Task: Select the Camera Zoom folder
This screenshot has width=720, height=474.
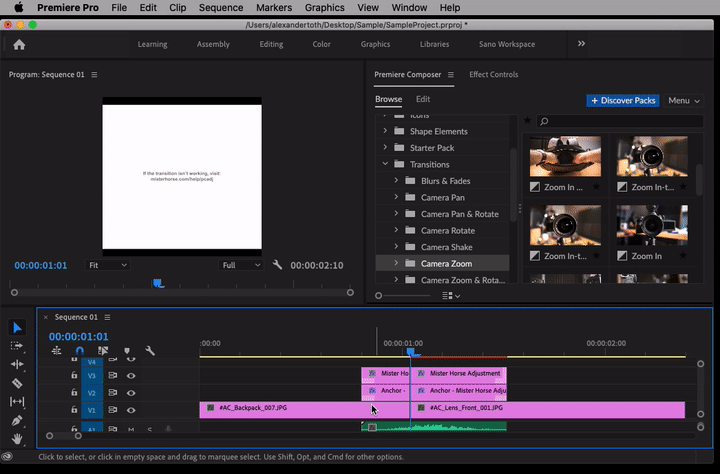Action: (x=443, y=263)
